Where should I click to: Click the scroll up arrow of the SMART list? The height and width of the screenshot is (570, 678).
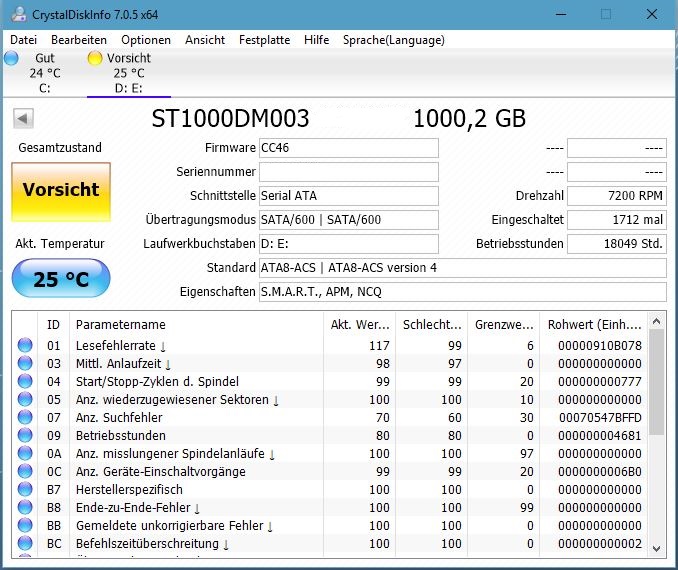click(656, 321)
